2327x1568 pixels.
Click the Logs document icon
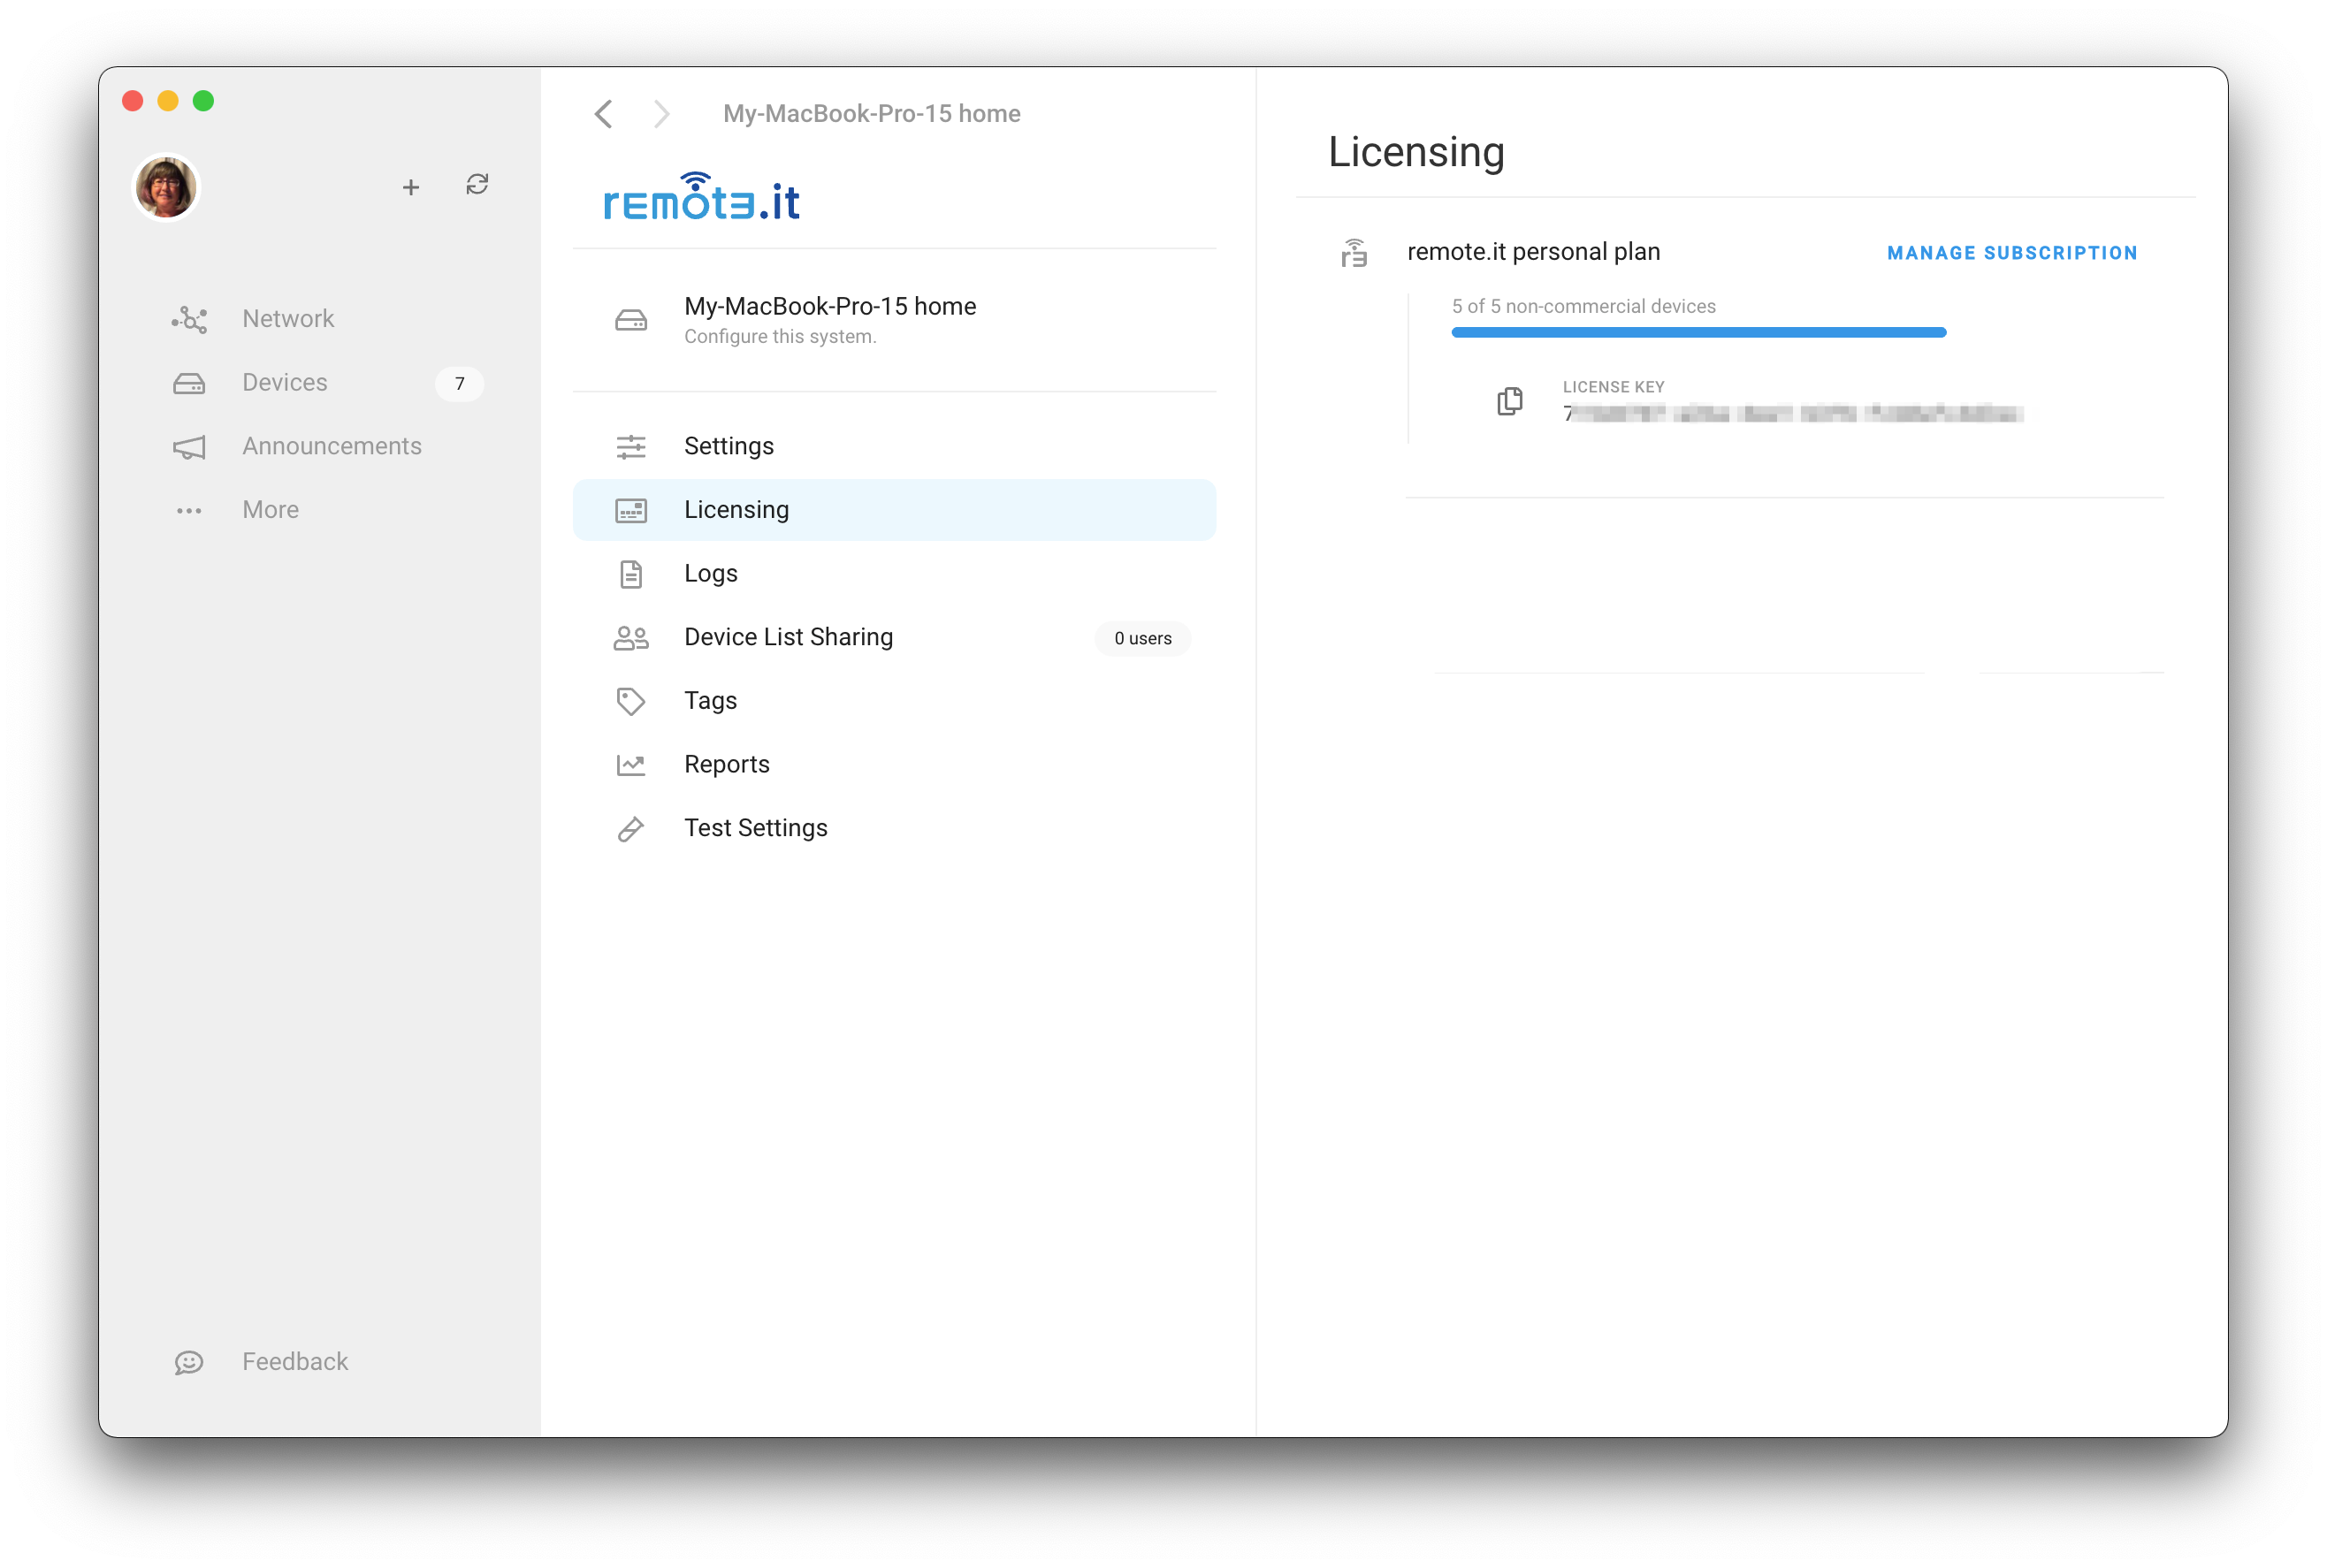click(630, 574)
